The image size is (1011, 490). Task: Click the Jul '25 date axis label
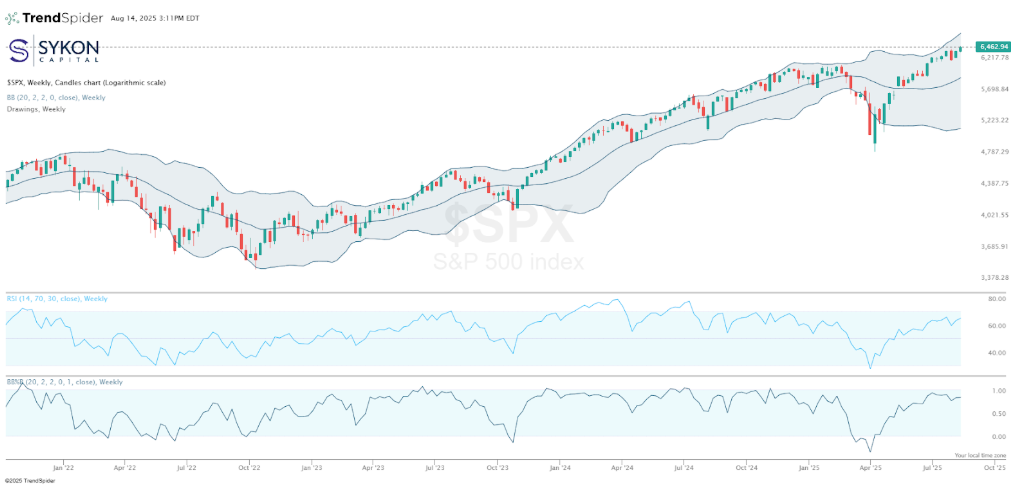(932, 466)
